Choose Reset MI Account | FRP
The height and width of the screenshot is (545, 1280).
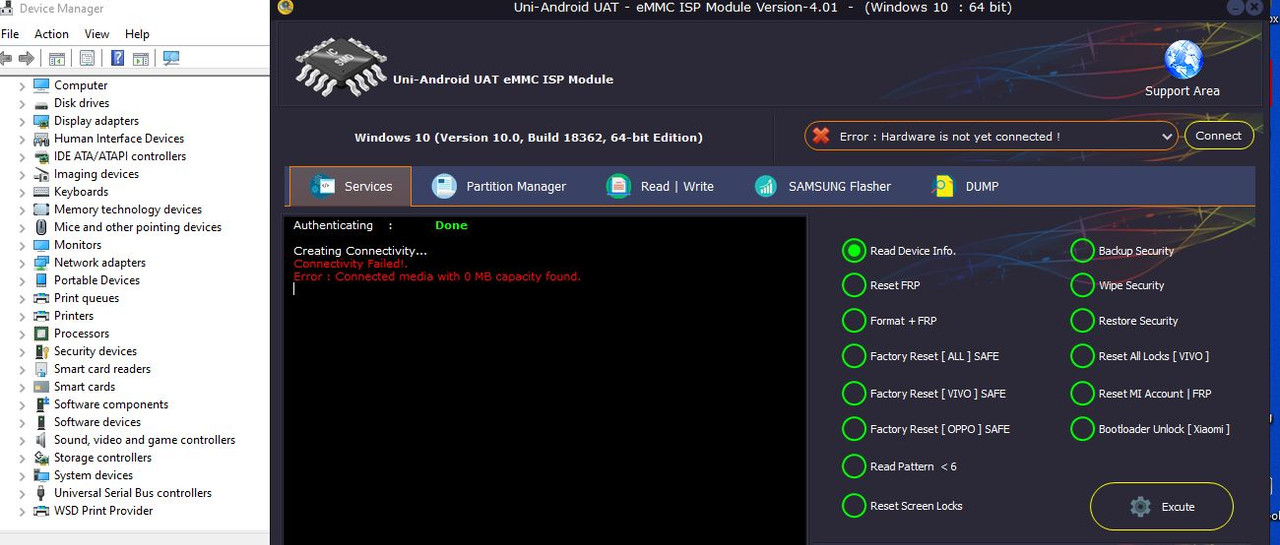pyautogui.click(x=1082, y=393)
